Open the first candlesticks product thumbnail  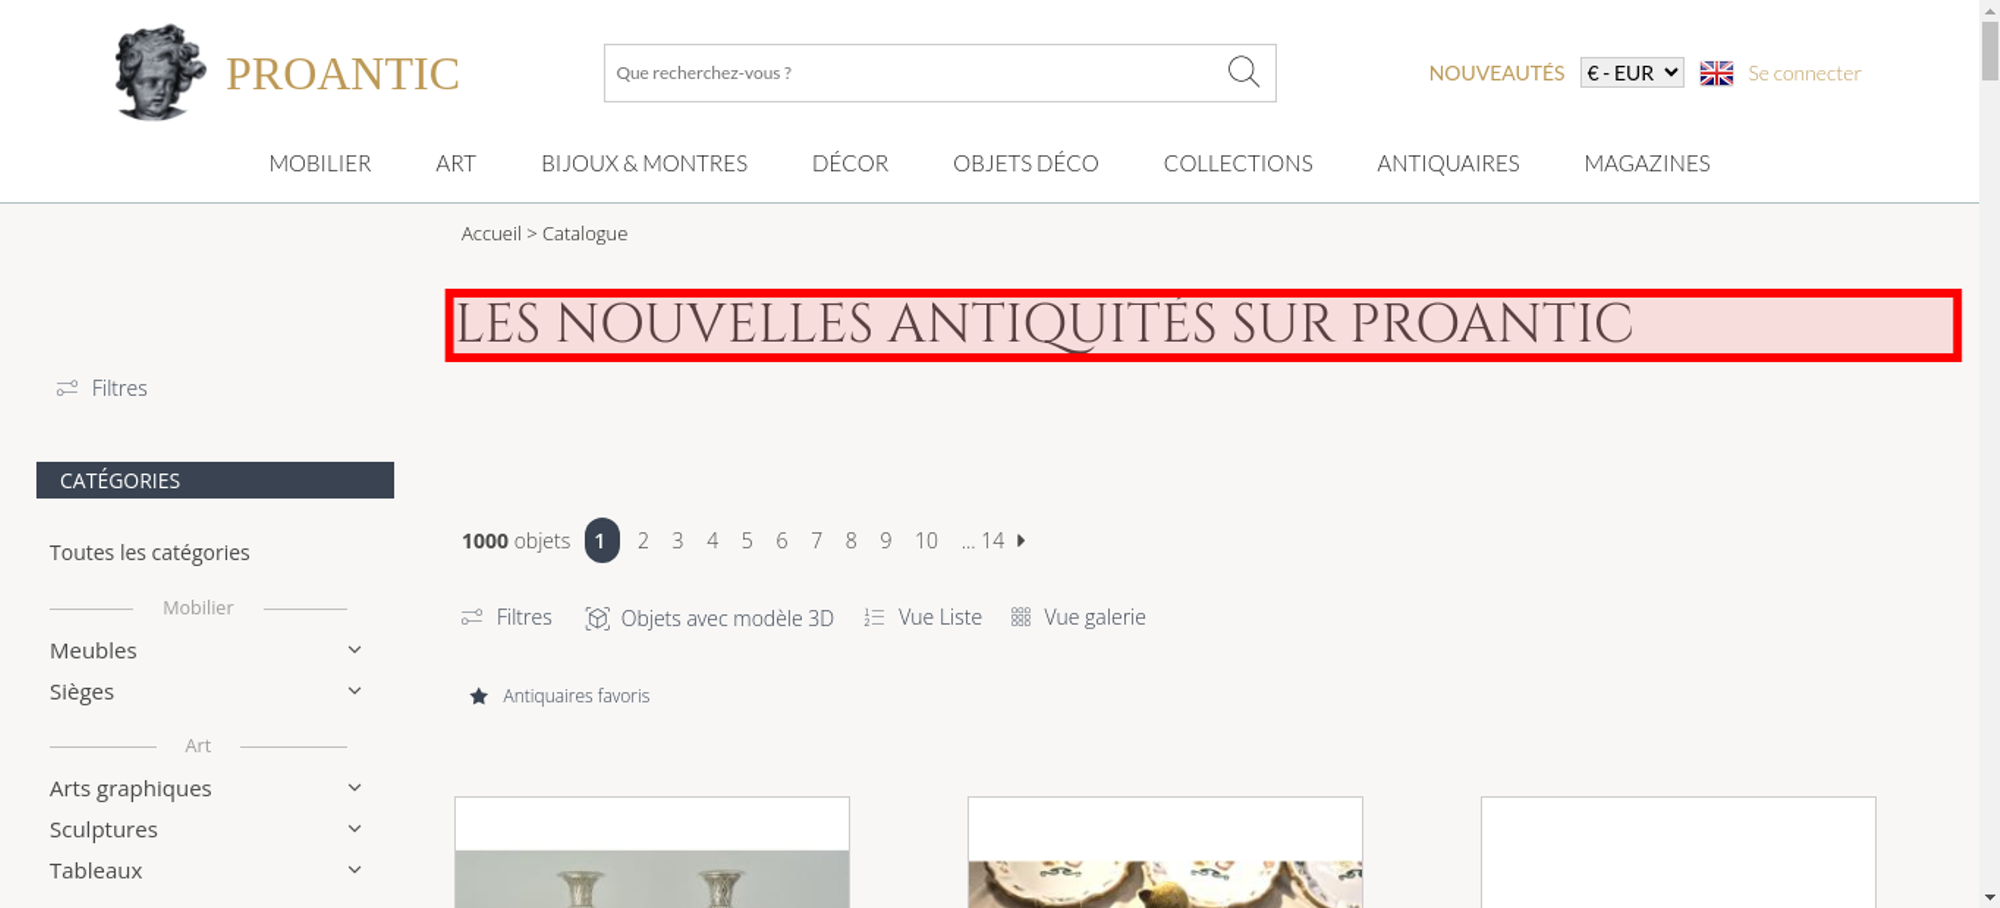(x=652, y=853)
